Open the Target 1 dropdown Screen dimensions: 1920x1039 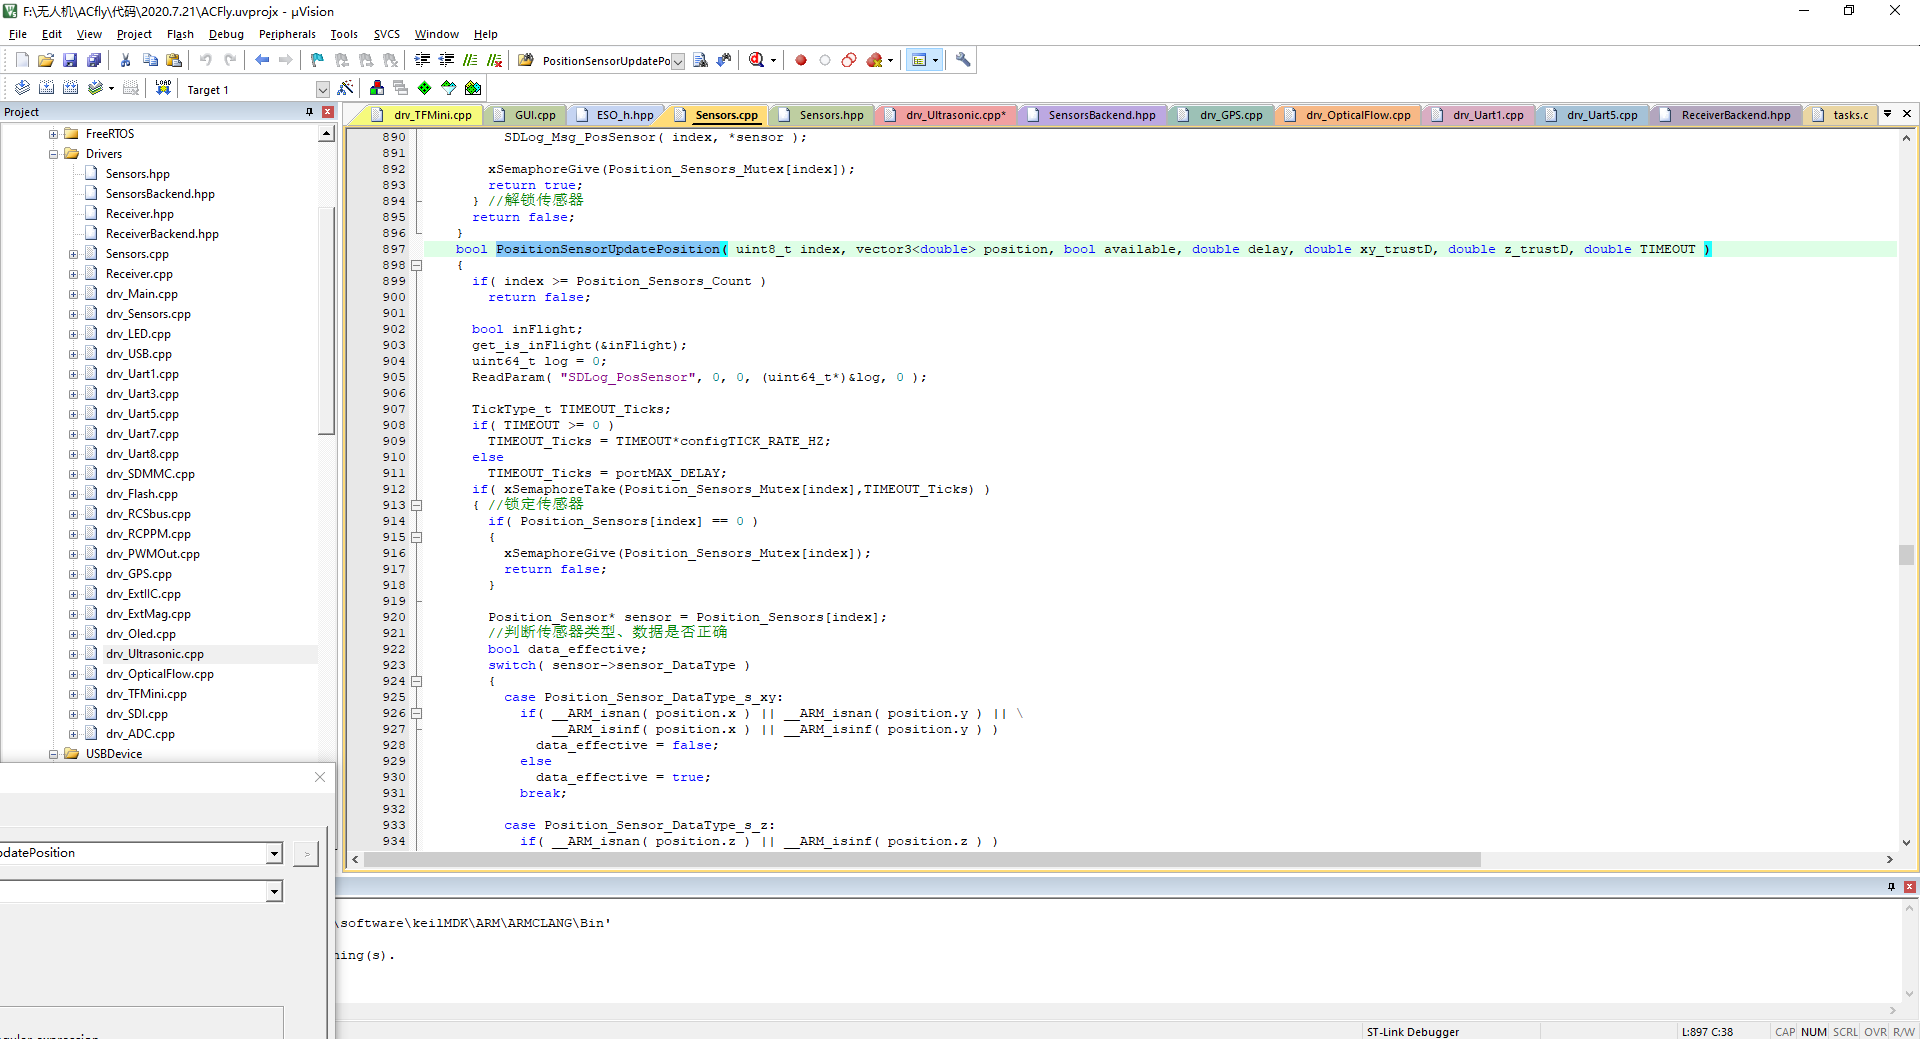322,89
